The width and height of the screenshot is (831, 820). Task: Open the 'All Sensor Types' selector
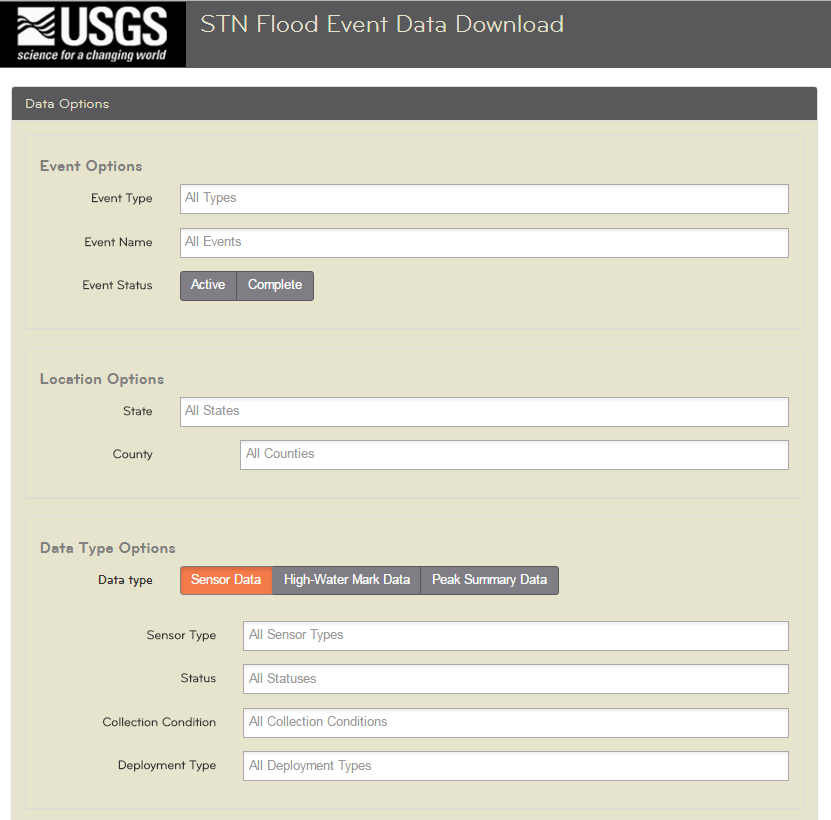(x=514, y=636)
